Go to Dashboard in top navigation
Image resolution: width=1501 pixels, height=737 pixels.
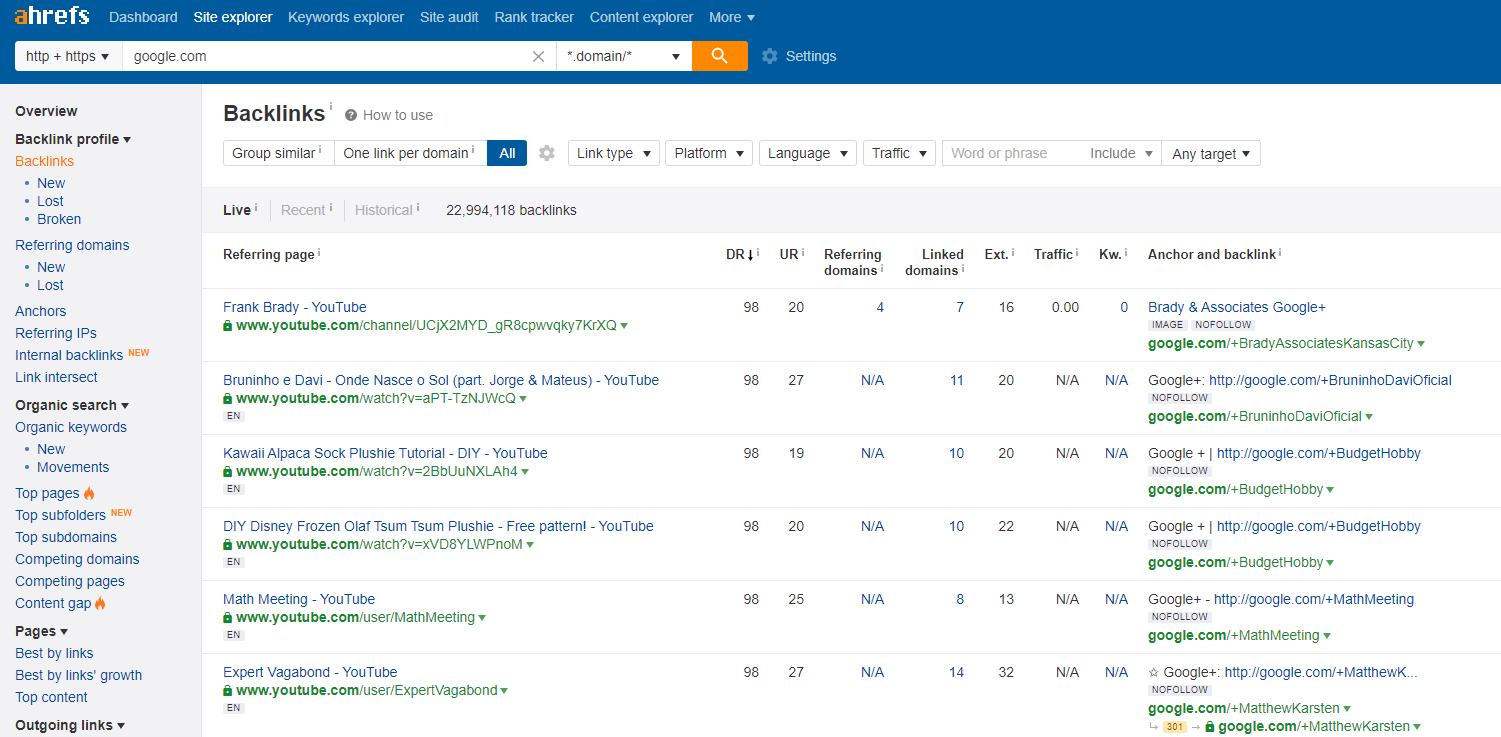(143, 17)
